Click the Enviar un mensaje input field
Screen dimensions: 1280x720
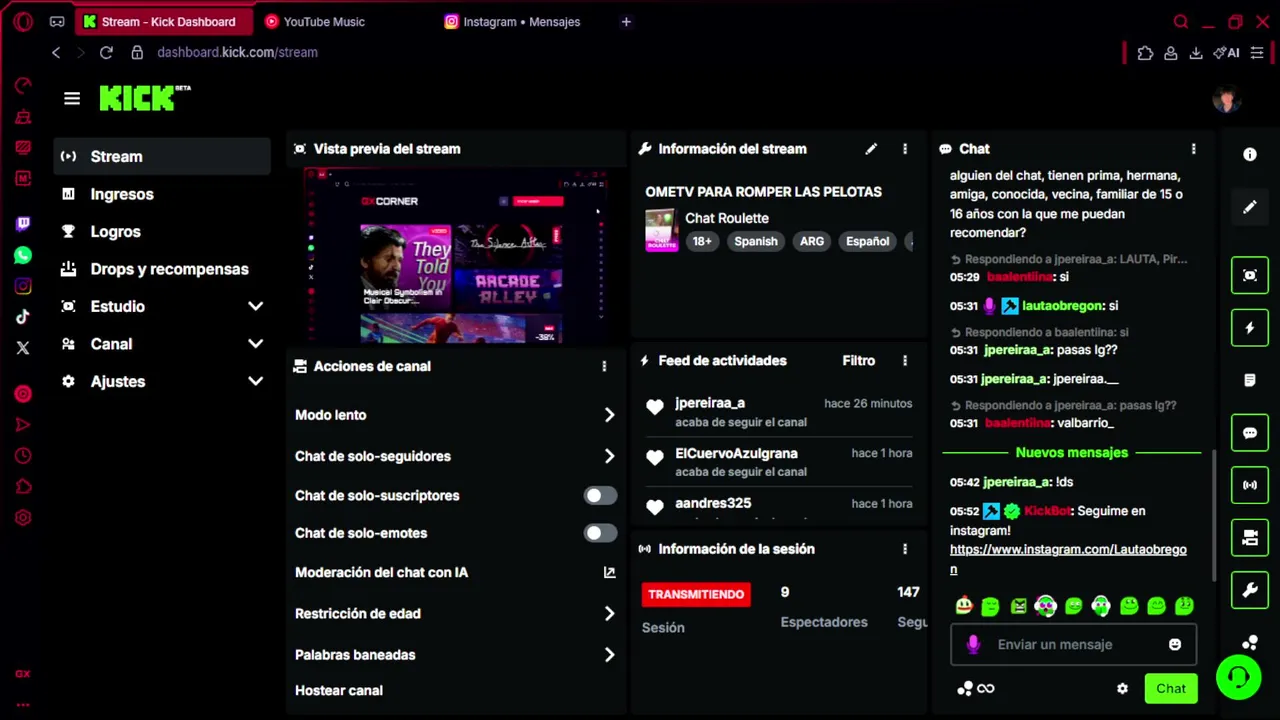1072,645
